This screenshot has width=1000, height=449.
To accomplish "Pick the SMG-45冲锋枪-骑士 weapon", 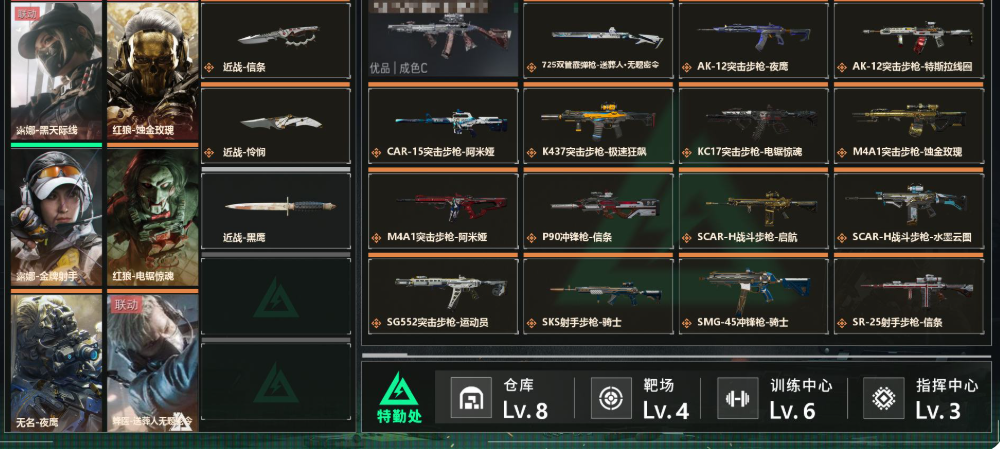I will 753,296.
